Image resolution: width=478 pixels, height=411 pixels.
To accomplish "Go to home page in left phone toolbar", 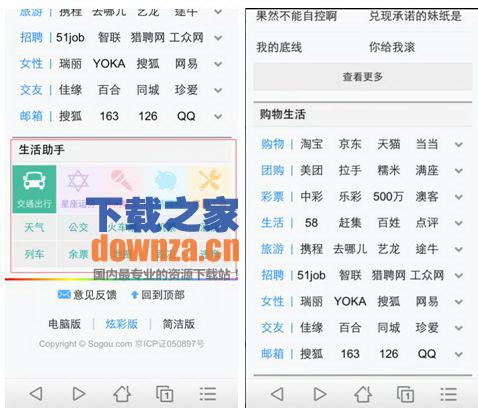I will click(122, 394).
